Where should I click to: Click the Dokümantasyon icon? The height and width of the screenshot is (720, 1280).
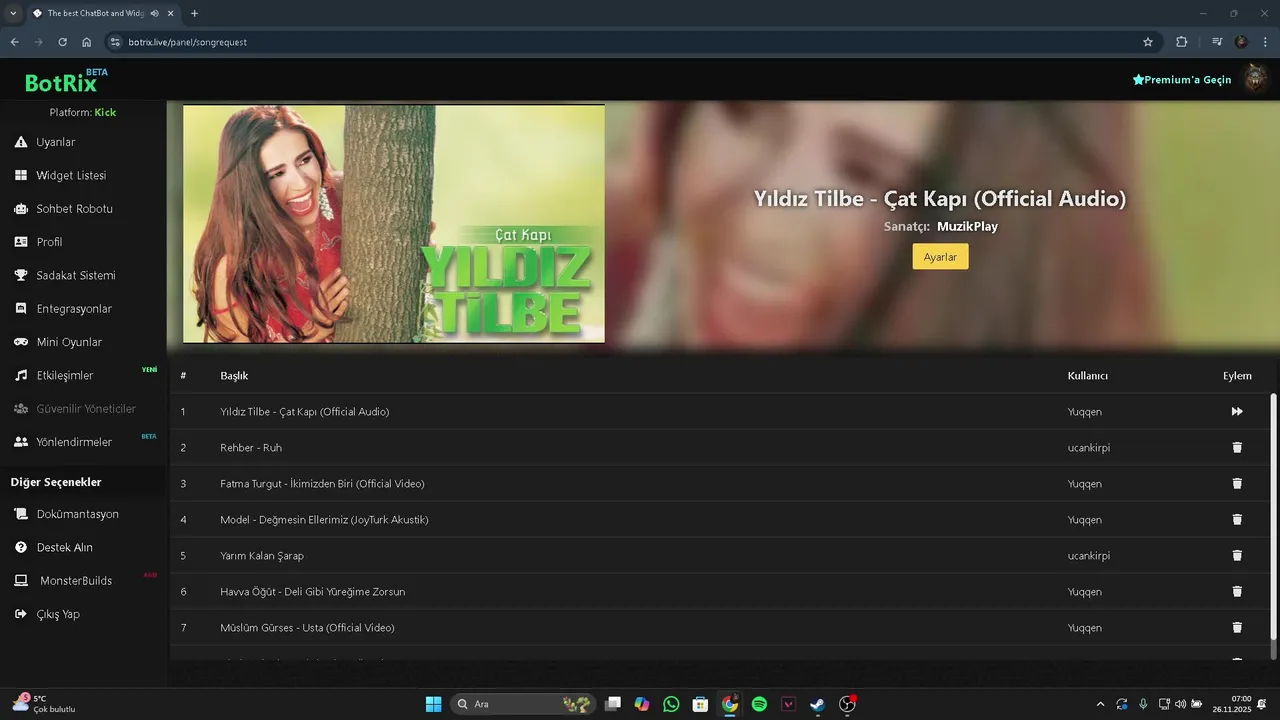tap(20, 514)
